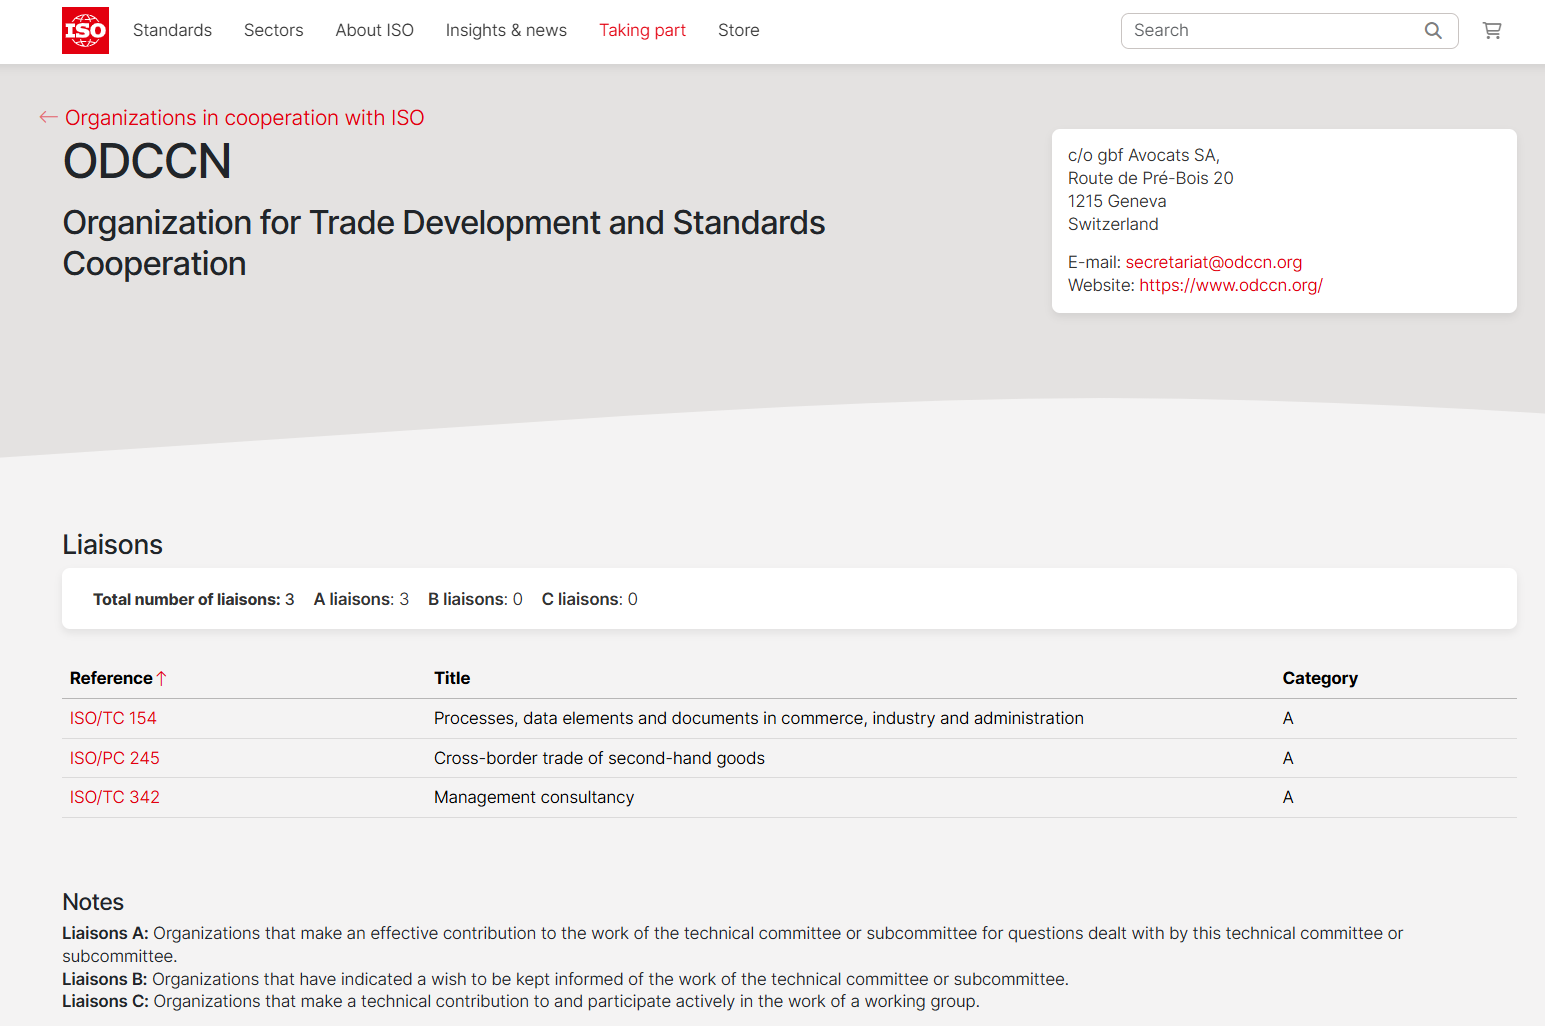Return to Organizations in cooperation with ISO
Image resolution: width=1545 pixels, height=1026 pixels.
[244, 117]
